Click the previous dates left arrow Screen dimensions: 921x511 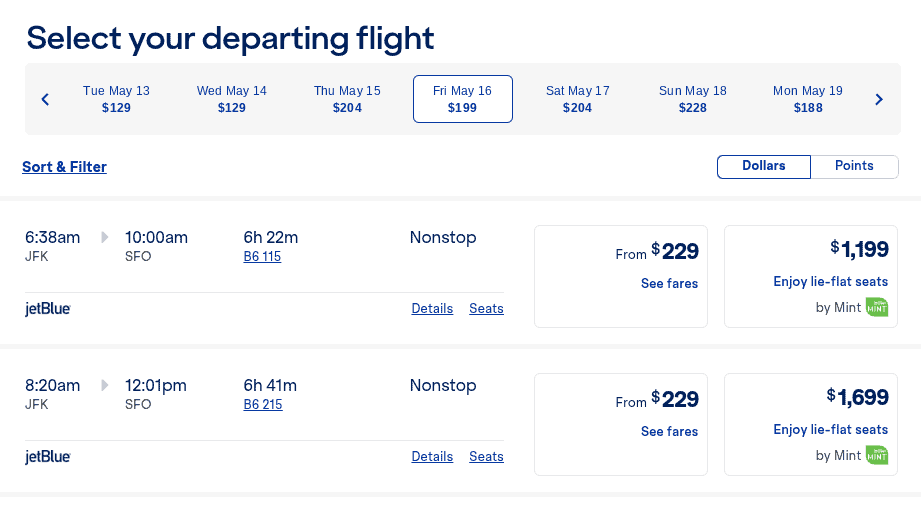pyautogui.click(x=45, y=99)
